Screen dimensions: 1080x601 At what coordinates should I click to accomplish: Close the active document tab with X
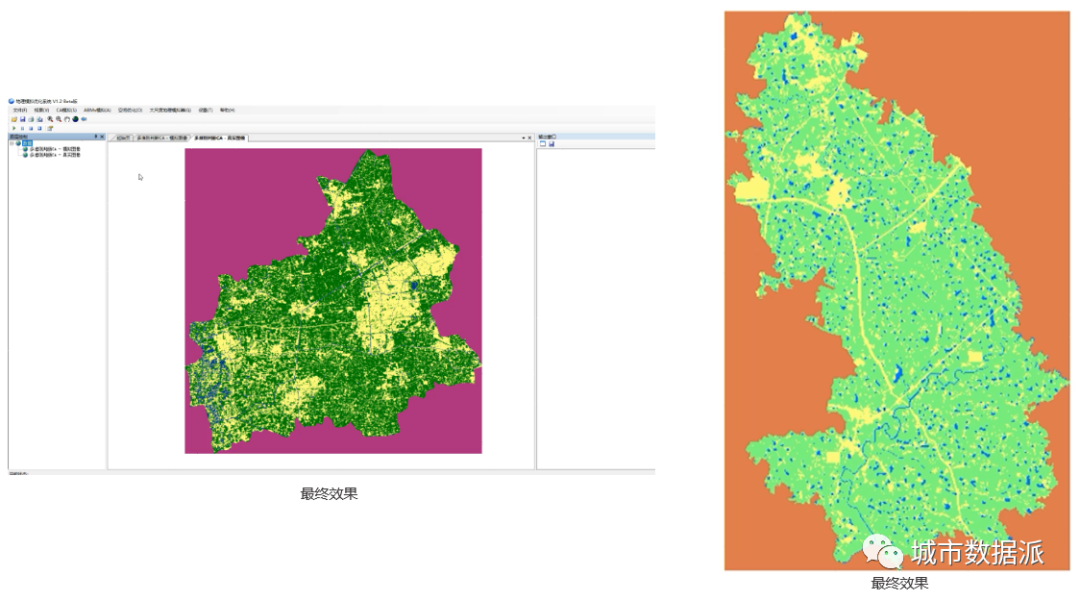(x=529, y=138)
